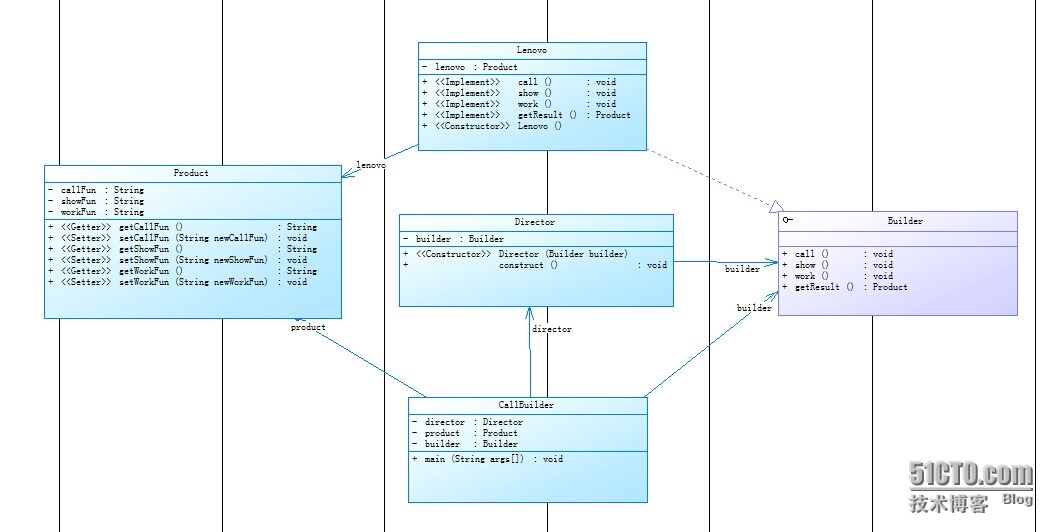The image size is (1052, 532).
Task: Click Director's 'builder : Builder' attribute
Action: click(453, 239)
